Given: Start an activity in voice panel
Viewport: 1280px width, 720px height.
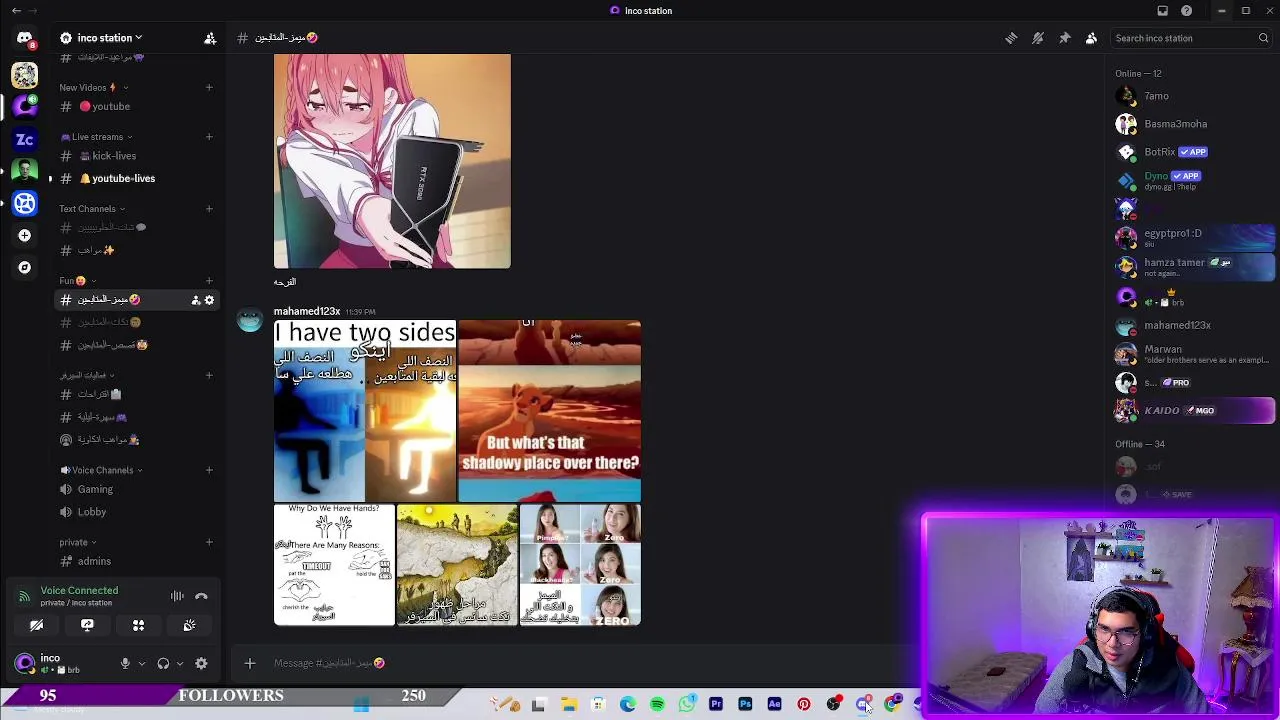Looking at the screenshot, I should click(138, 625).
